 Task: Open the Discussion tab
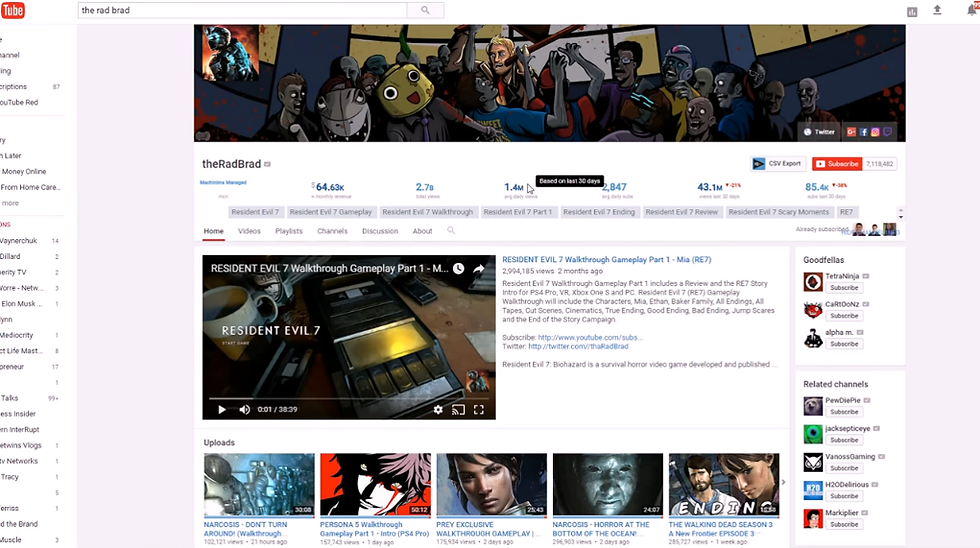click(380, 231)
